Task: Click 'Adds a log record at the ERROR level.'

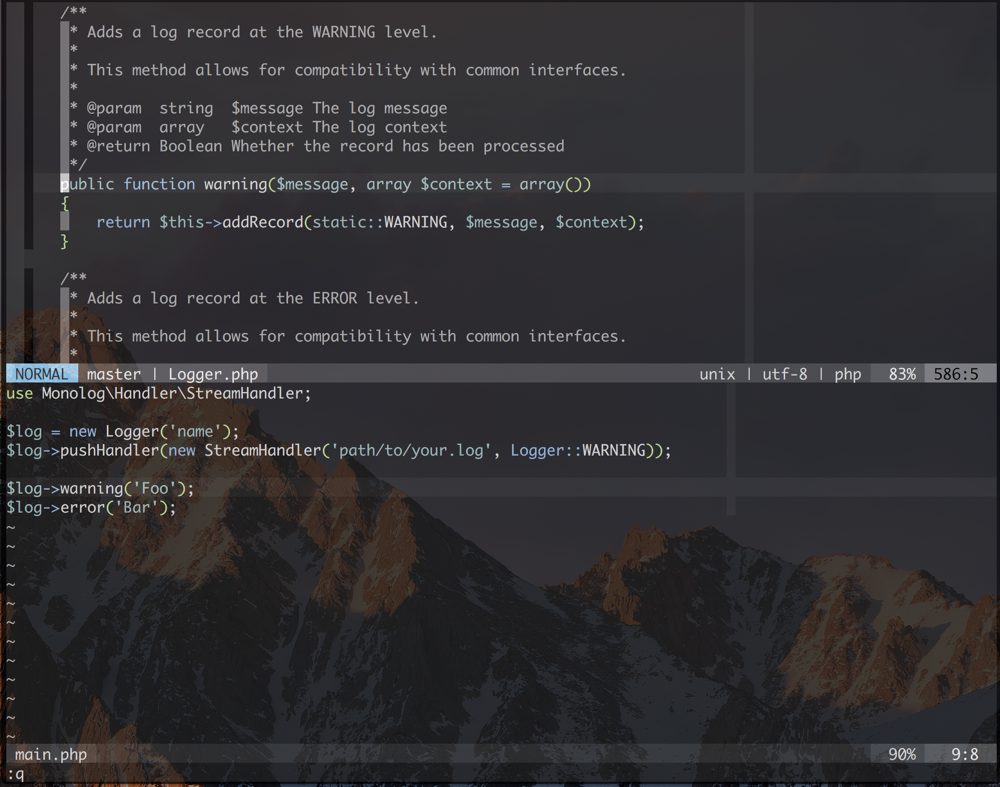Action: coord(253,298)
